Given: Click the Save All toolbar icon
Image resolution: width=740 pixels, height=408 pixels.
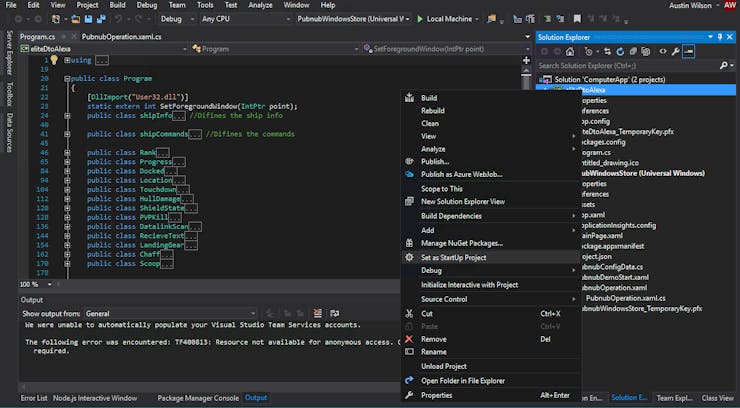Looking at the screenshot, I should pos(101,19).
